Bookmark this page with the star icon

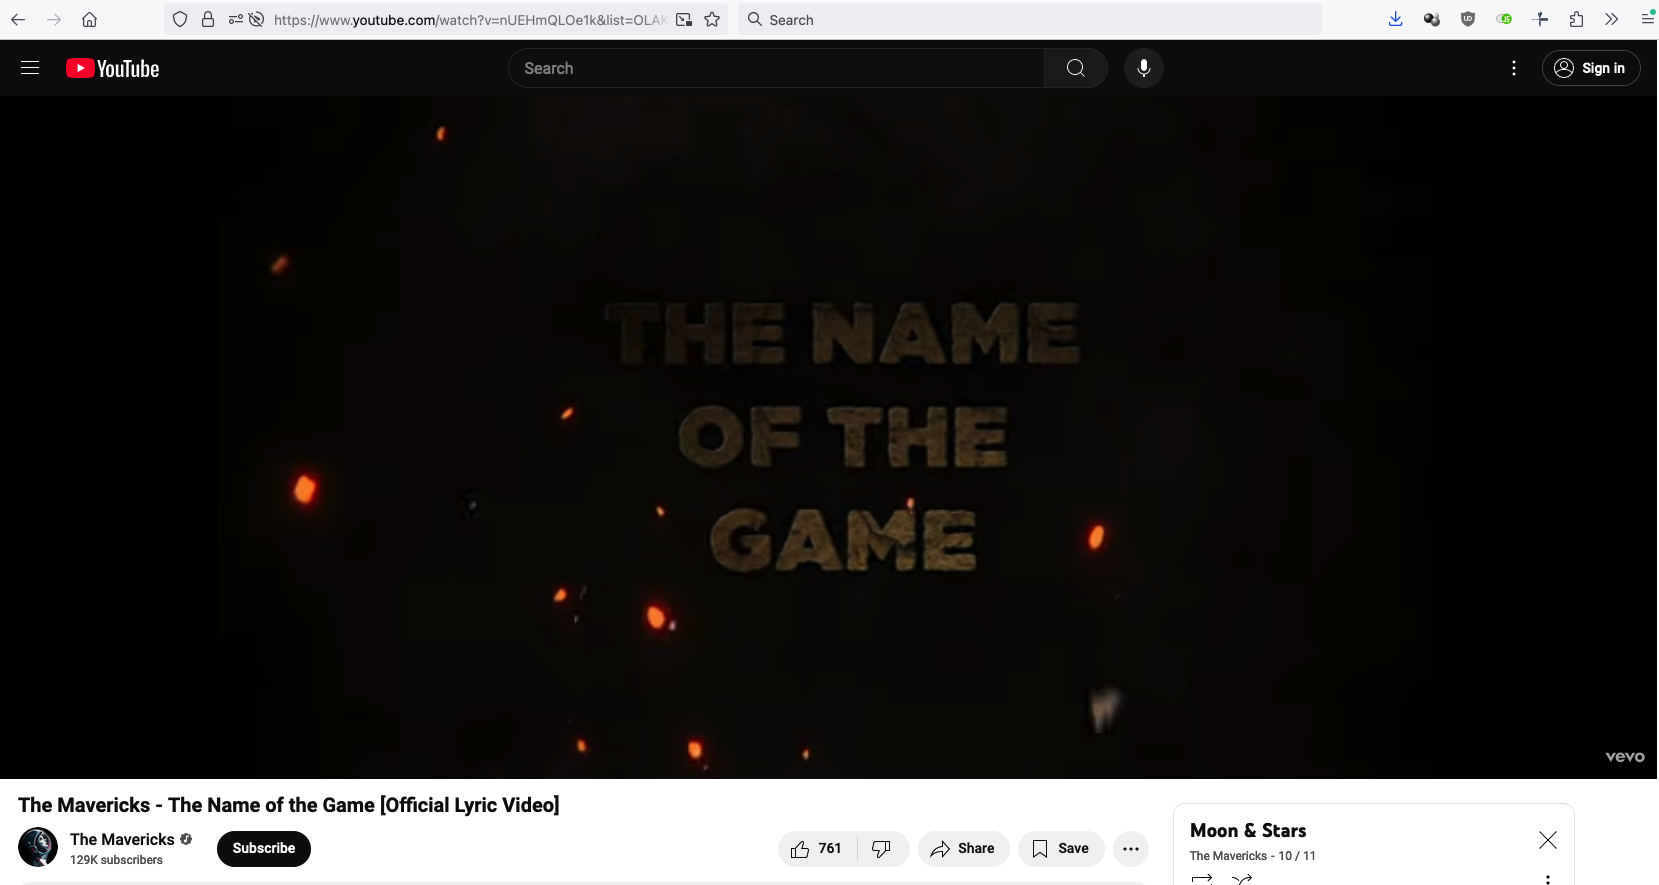click(x=712, y=19)
